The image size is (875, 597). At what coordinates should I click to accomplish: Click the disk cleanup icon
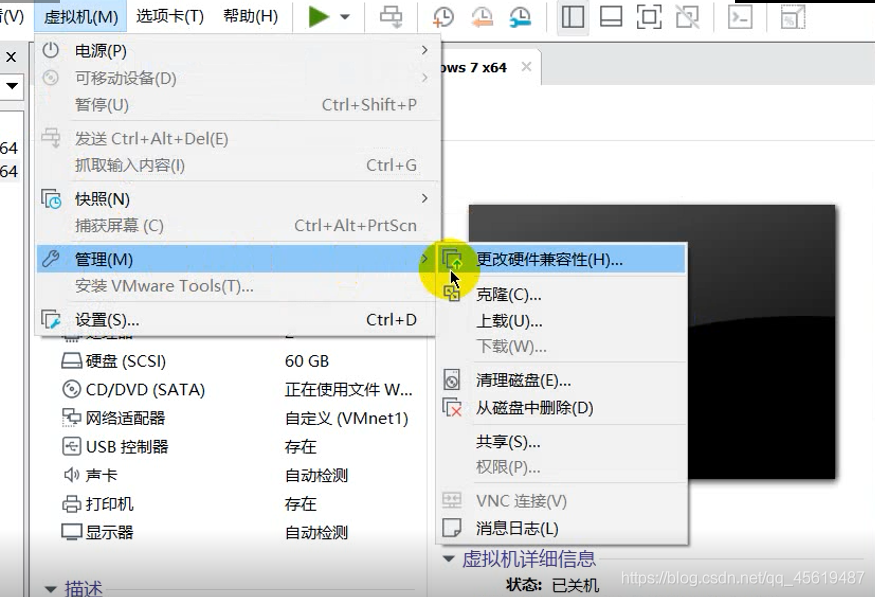pyautogui.click(x=451, y=380)
